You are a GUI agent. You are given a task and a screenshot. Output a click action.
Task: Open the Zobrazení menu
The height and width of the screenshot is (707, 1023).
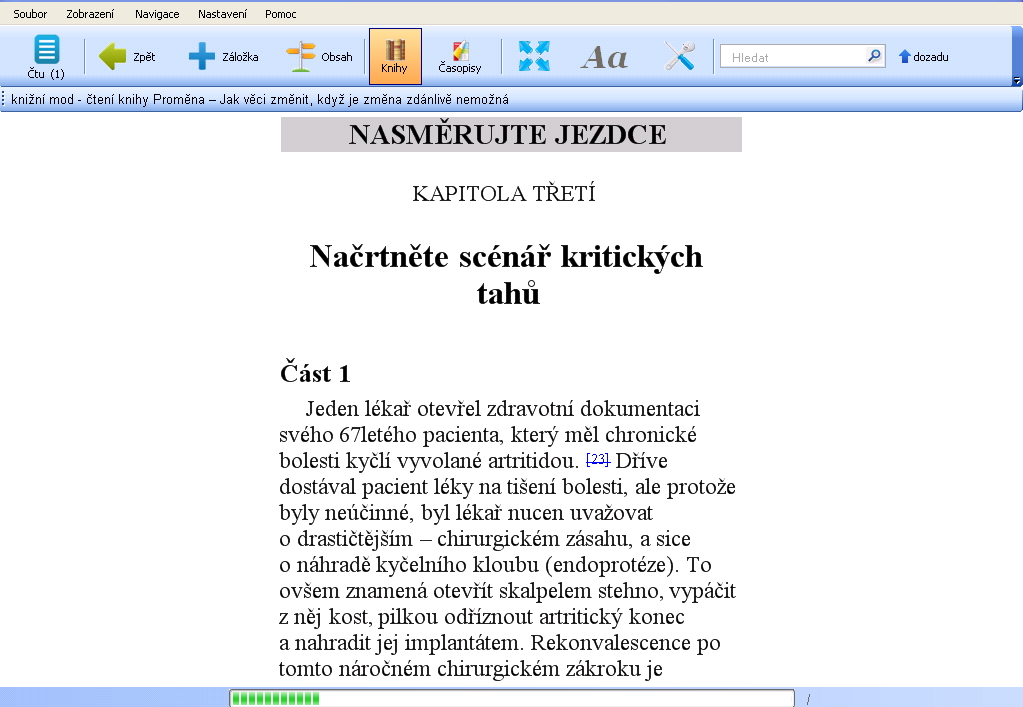pyautogui.click(x=90, y=14)
